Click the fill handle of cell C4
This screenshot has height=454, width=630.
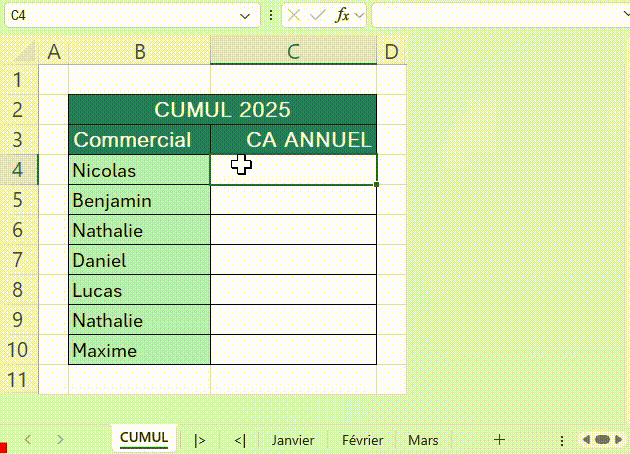click(x=376, y=184)
